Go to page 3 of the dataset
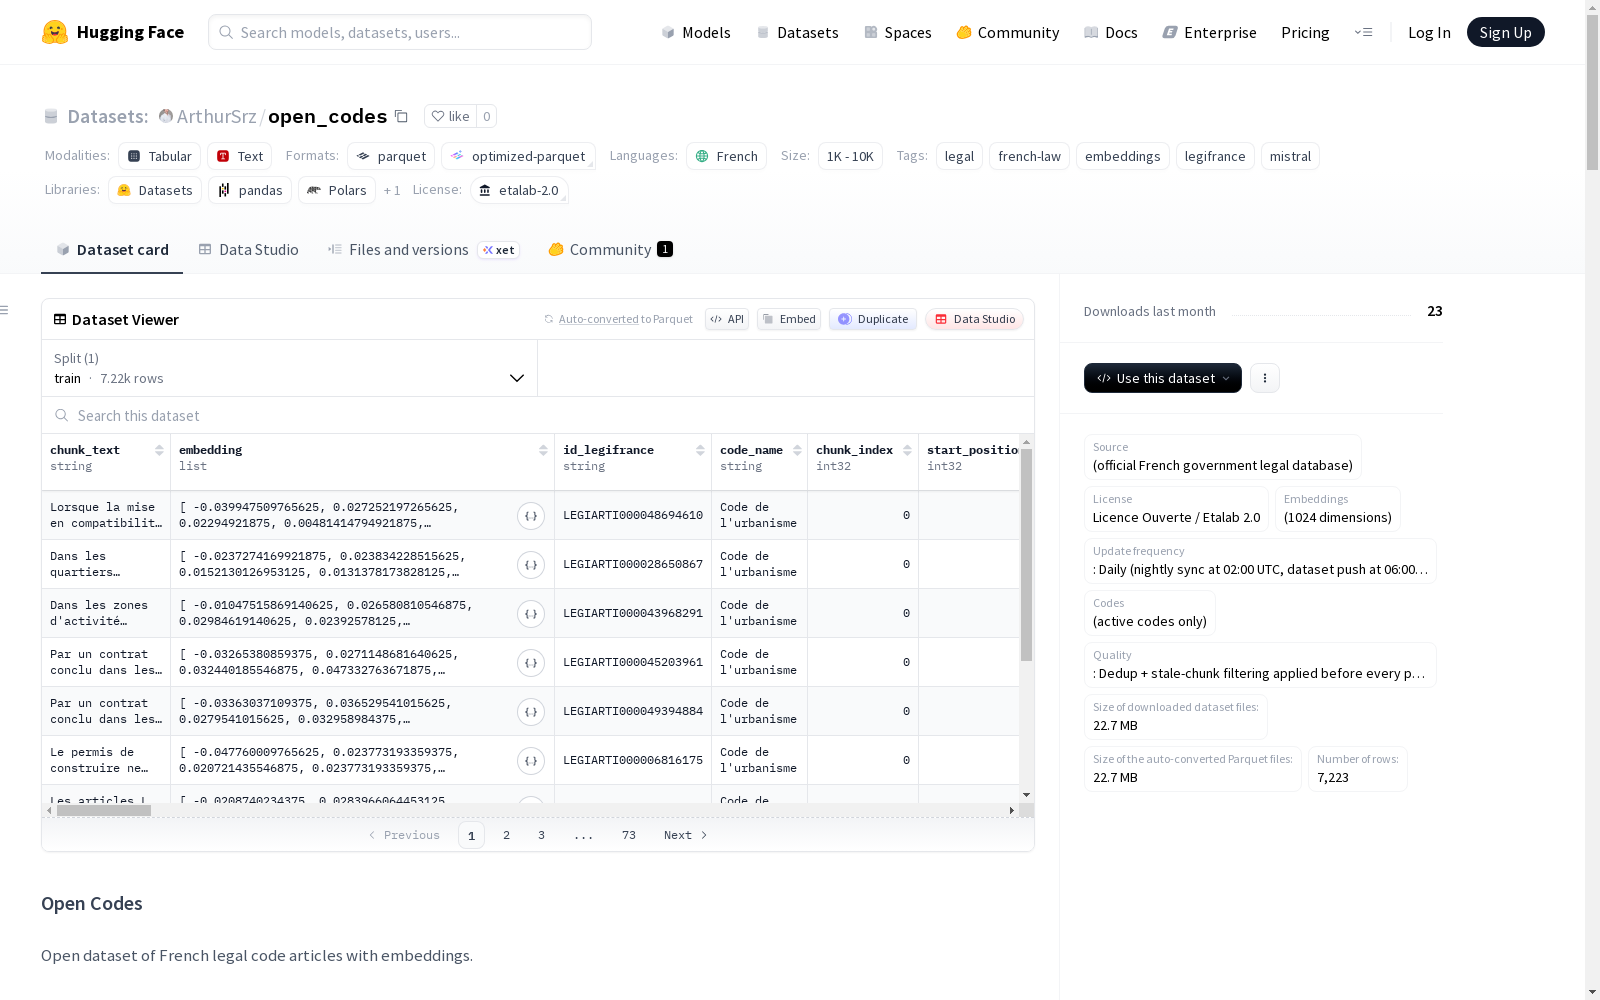Image resolution: width=1600 pixels, height=1000 pixels. 542,835
